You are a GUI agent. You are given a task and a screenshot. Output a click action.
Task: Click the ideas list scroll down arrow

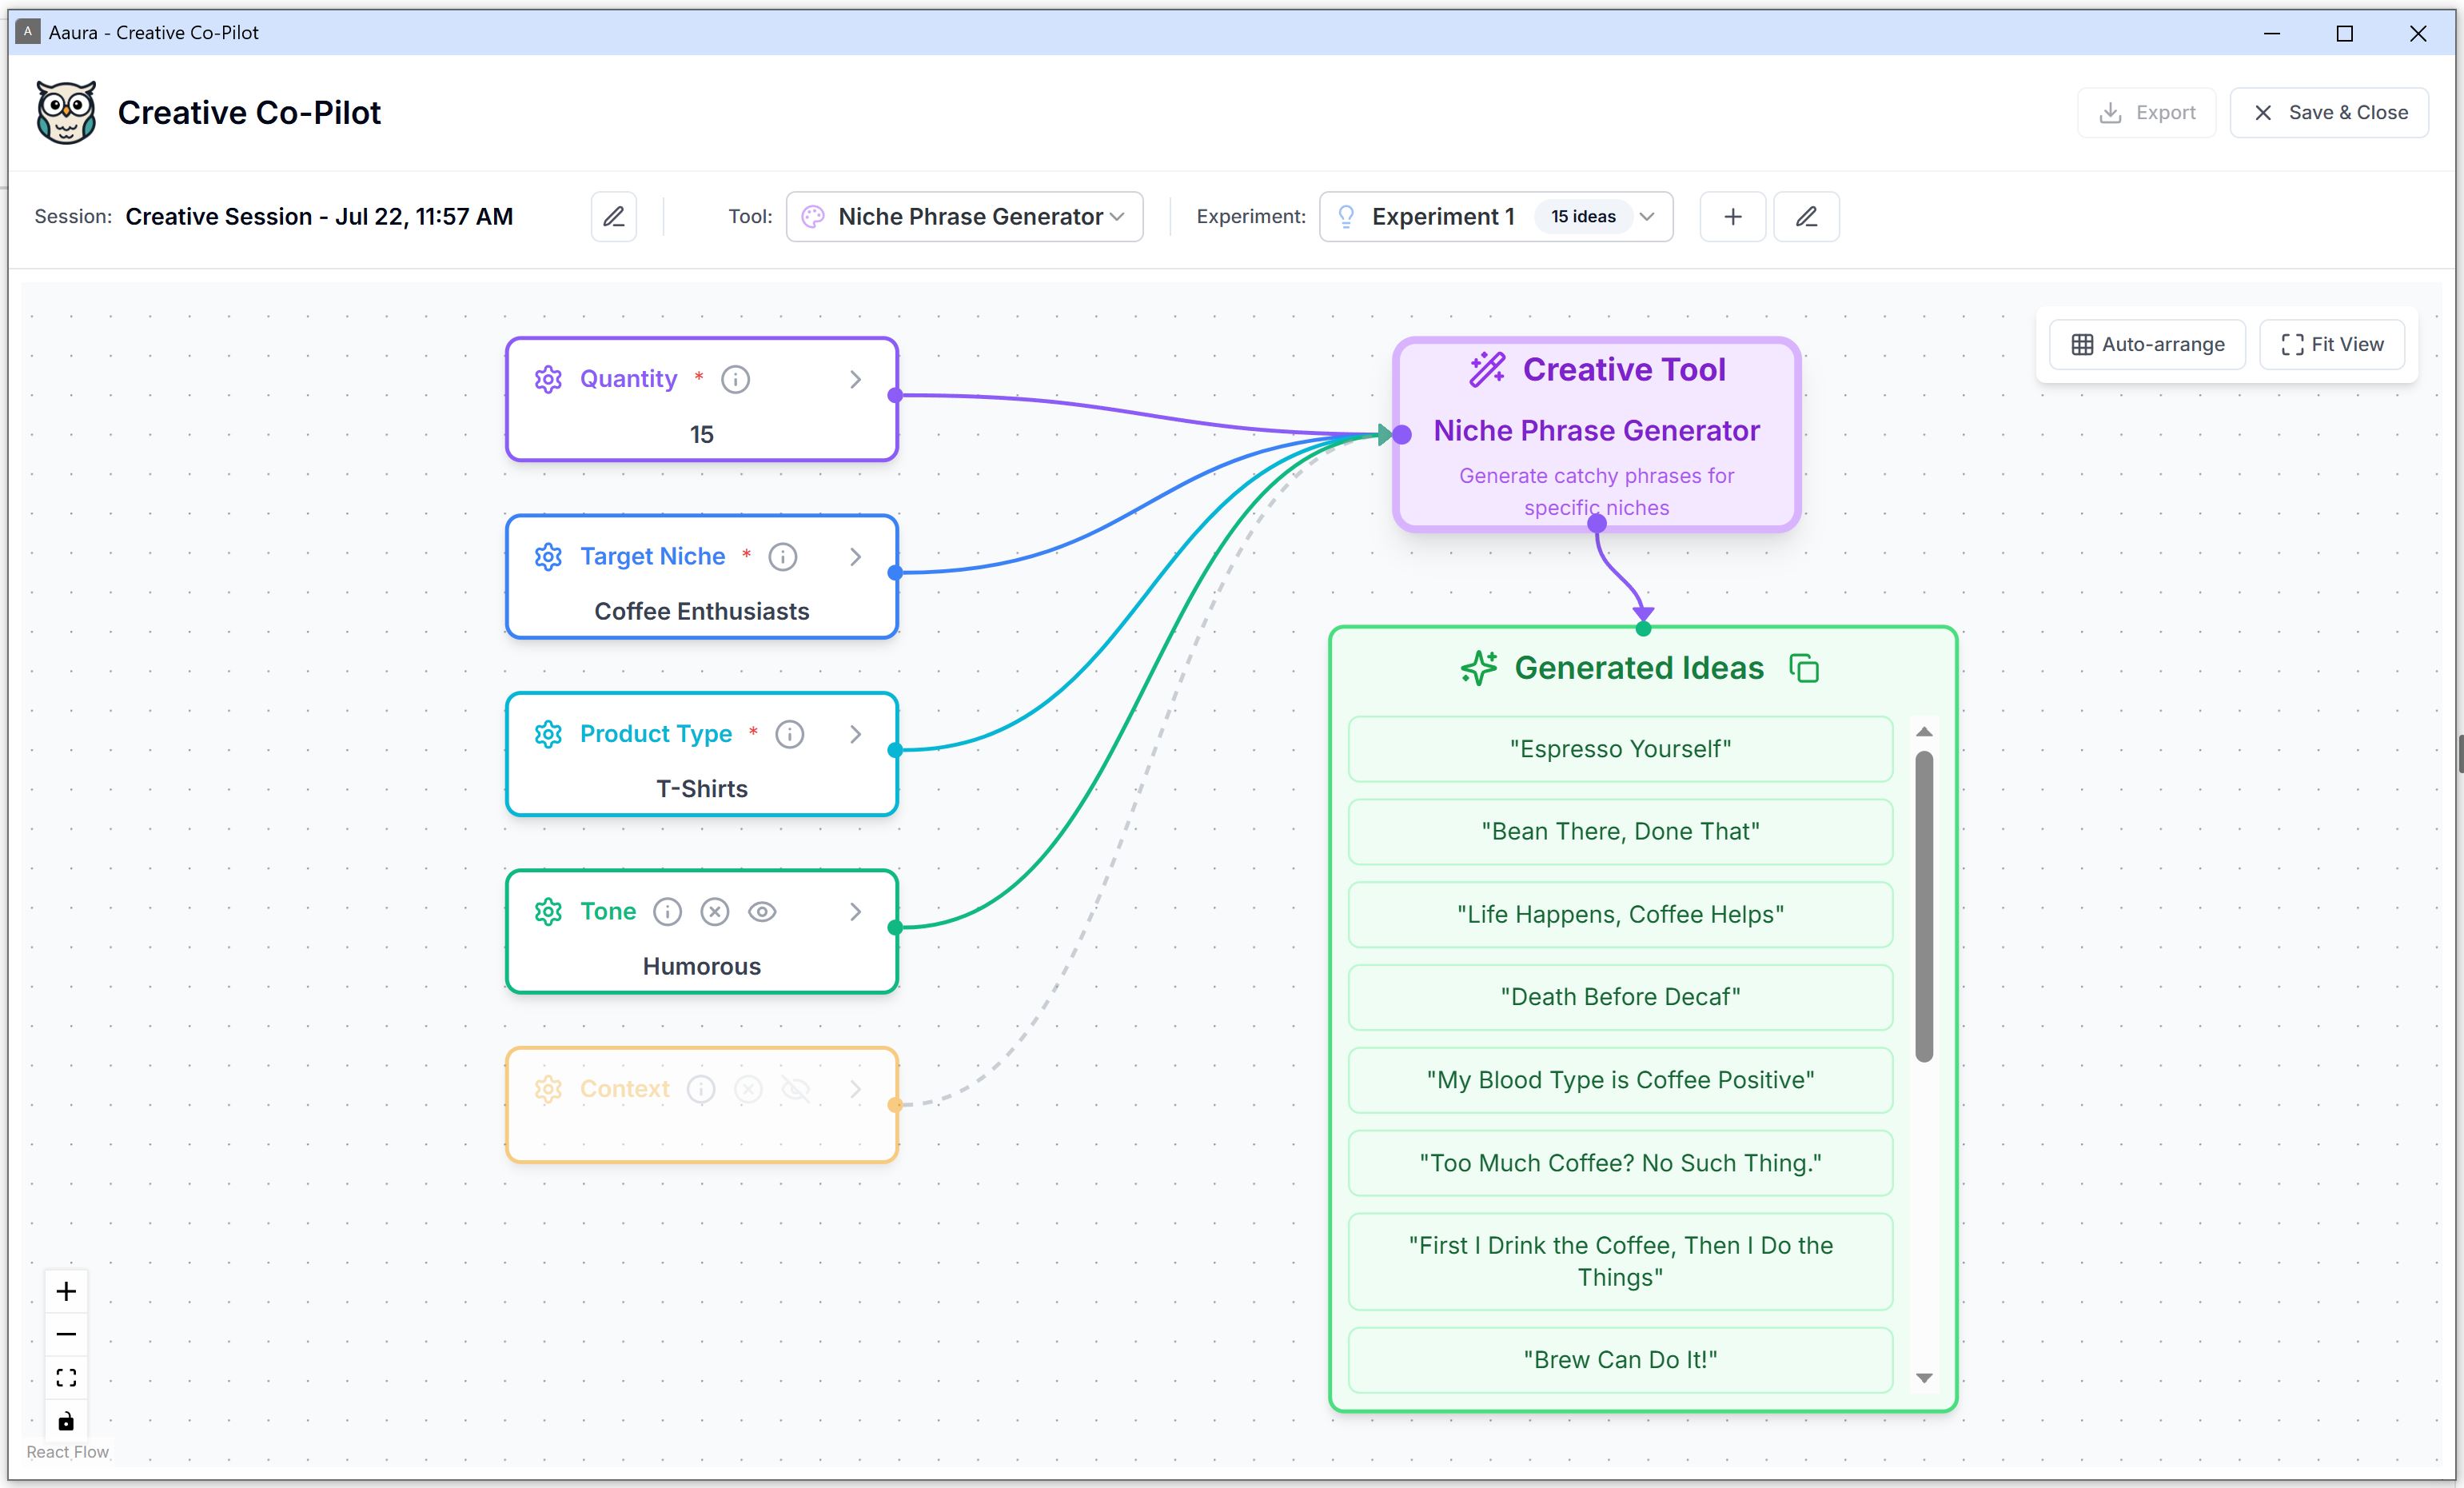(1924, 1378)
